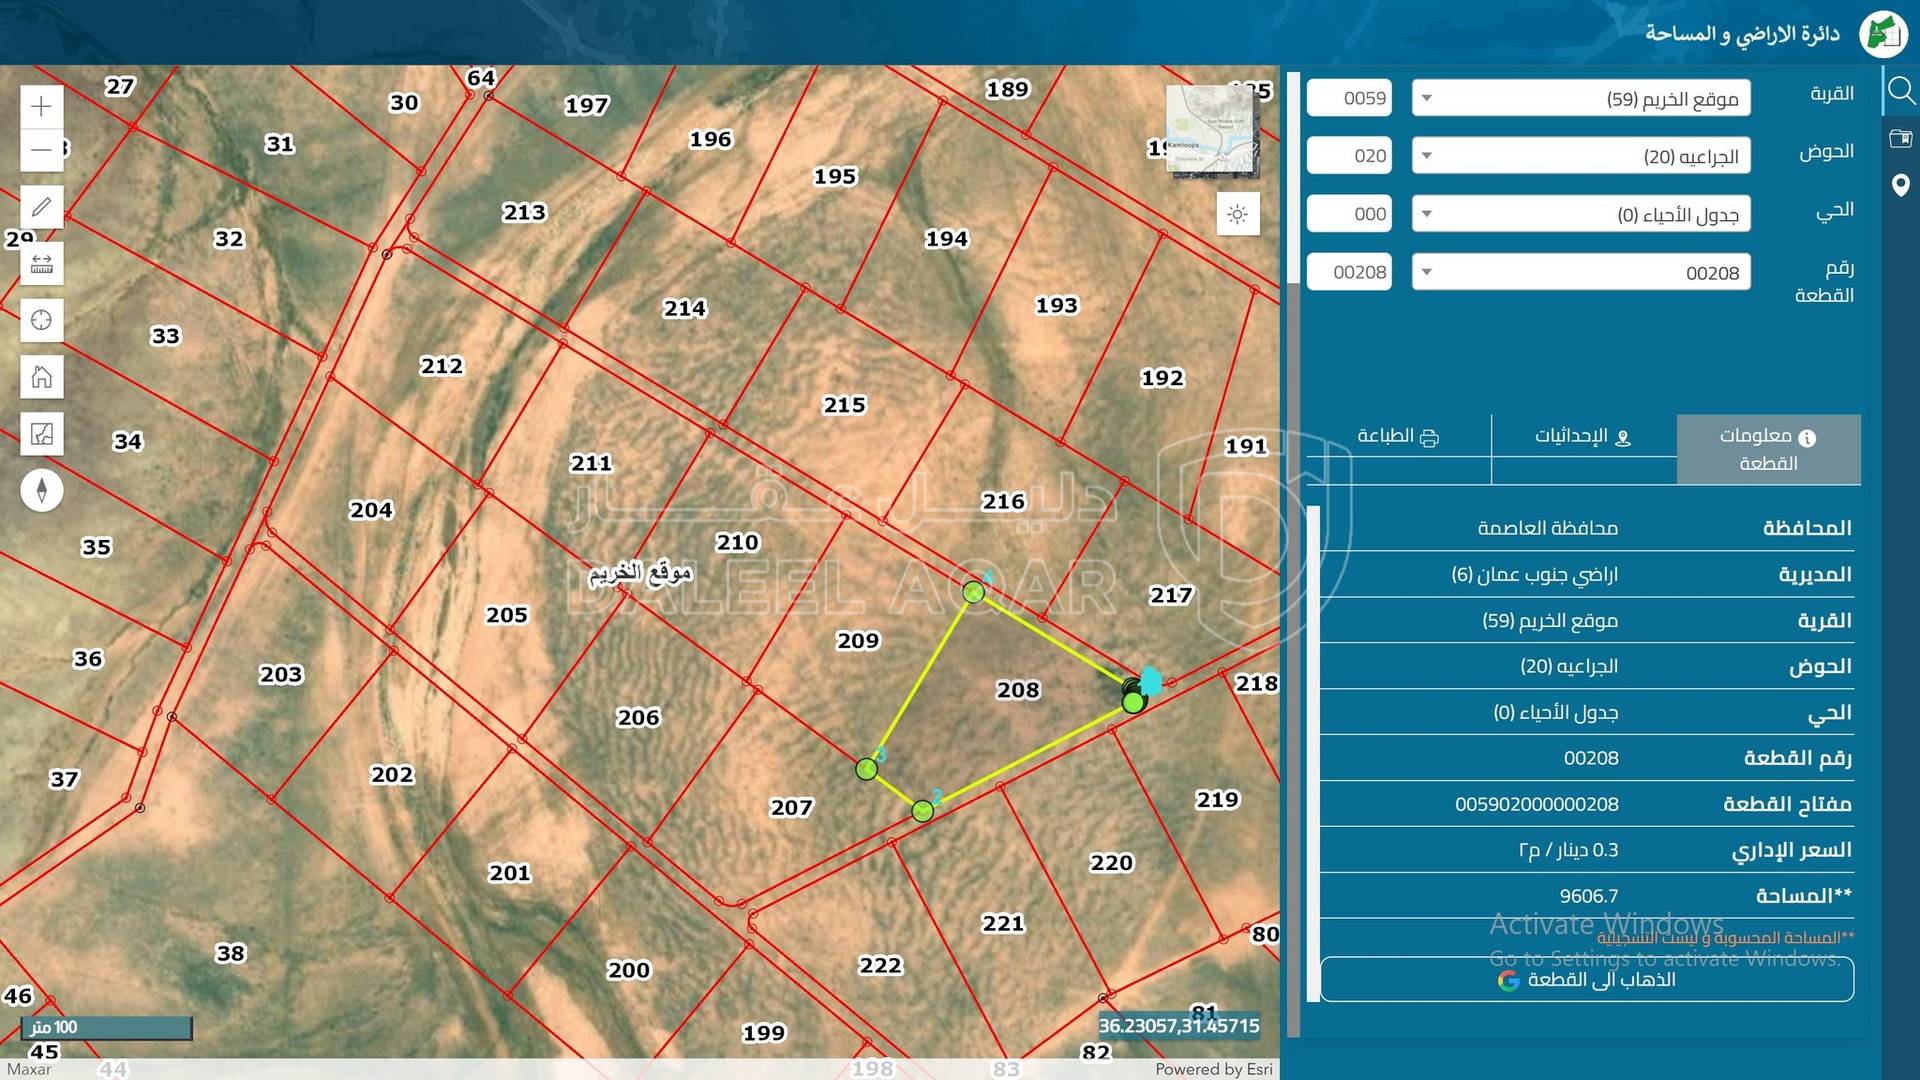The height and width of the screenshot is (1080, 1920).
Task: Open the search magnifier in sidebar
Action: click(x=1900, y=91)
